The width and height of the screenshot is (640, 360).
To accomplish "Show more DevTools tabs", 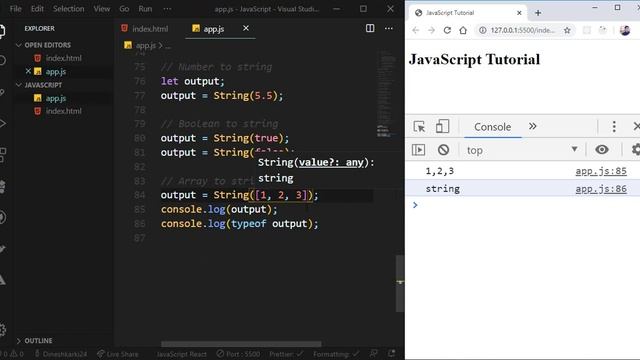I will point(532,127).
